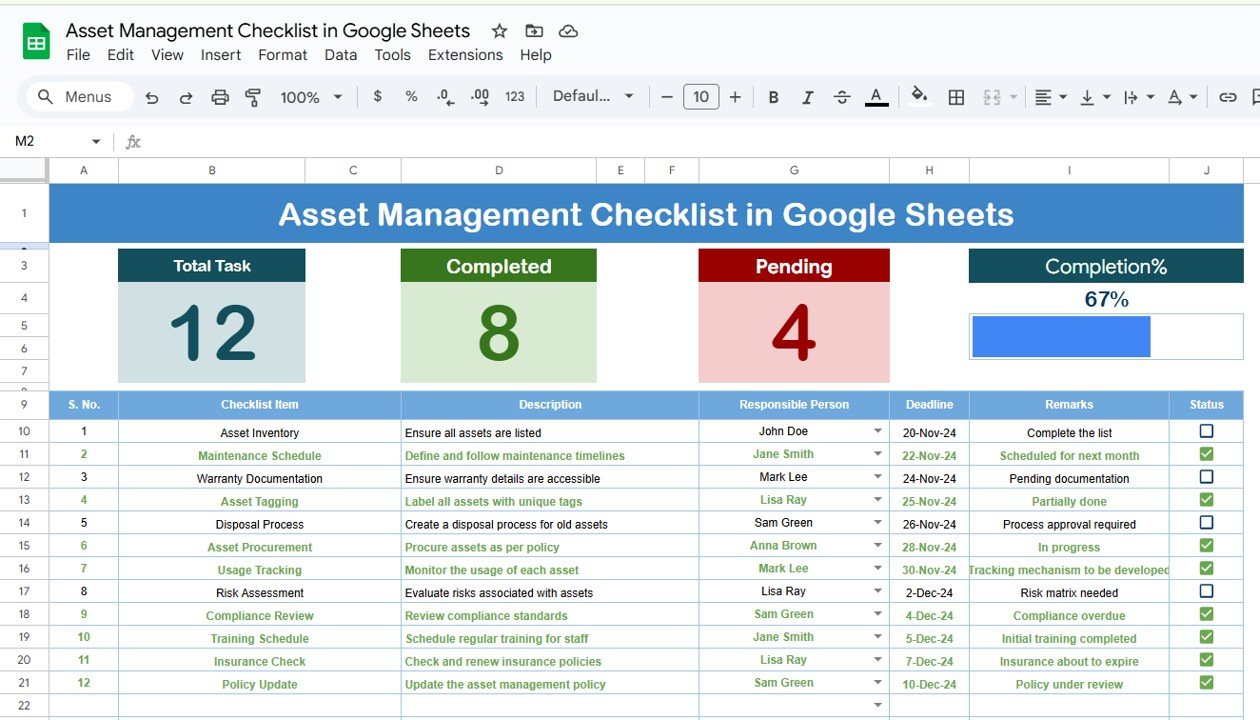Viewport: 1260px width, 720px height.
Task: Click the document title text
Action: pyautogui.click(x=268, y=31)
